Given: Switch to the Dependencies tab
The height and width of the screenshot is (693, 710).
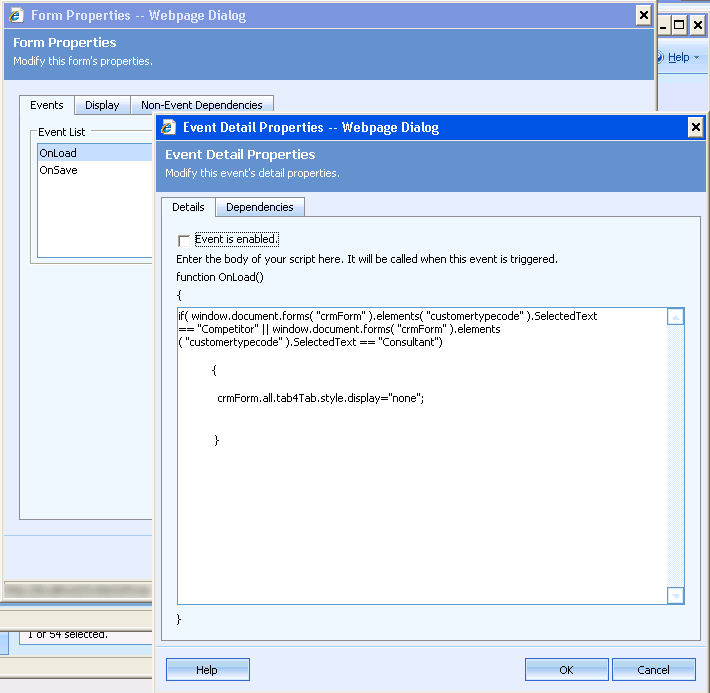Looking at the screenshot, I should [260, 207].
